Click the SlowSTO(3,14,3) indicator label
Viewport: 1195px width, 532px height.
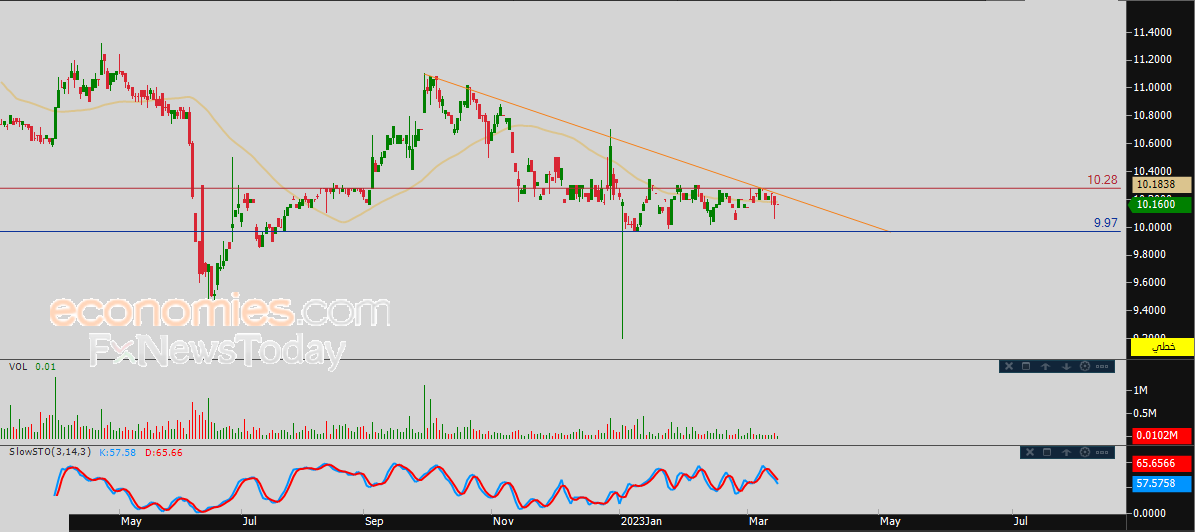point(49,453)
